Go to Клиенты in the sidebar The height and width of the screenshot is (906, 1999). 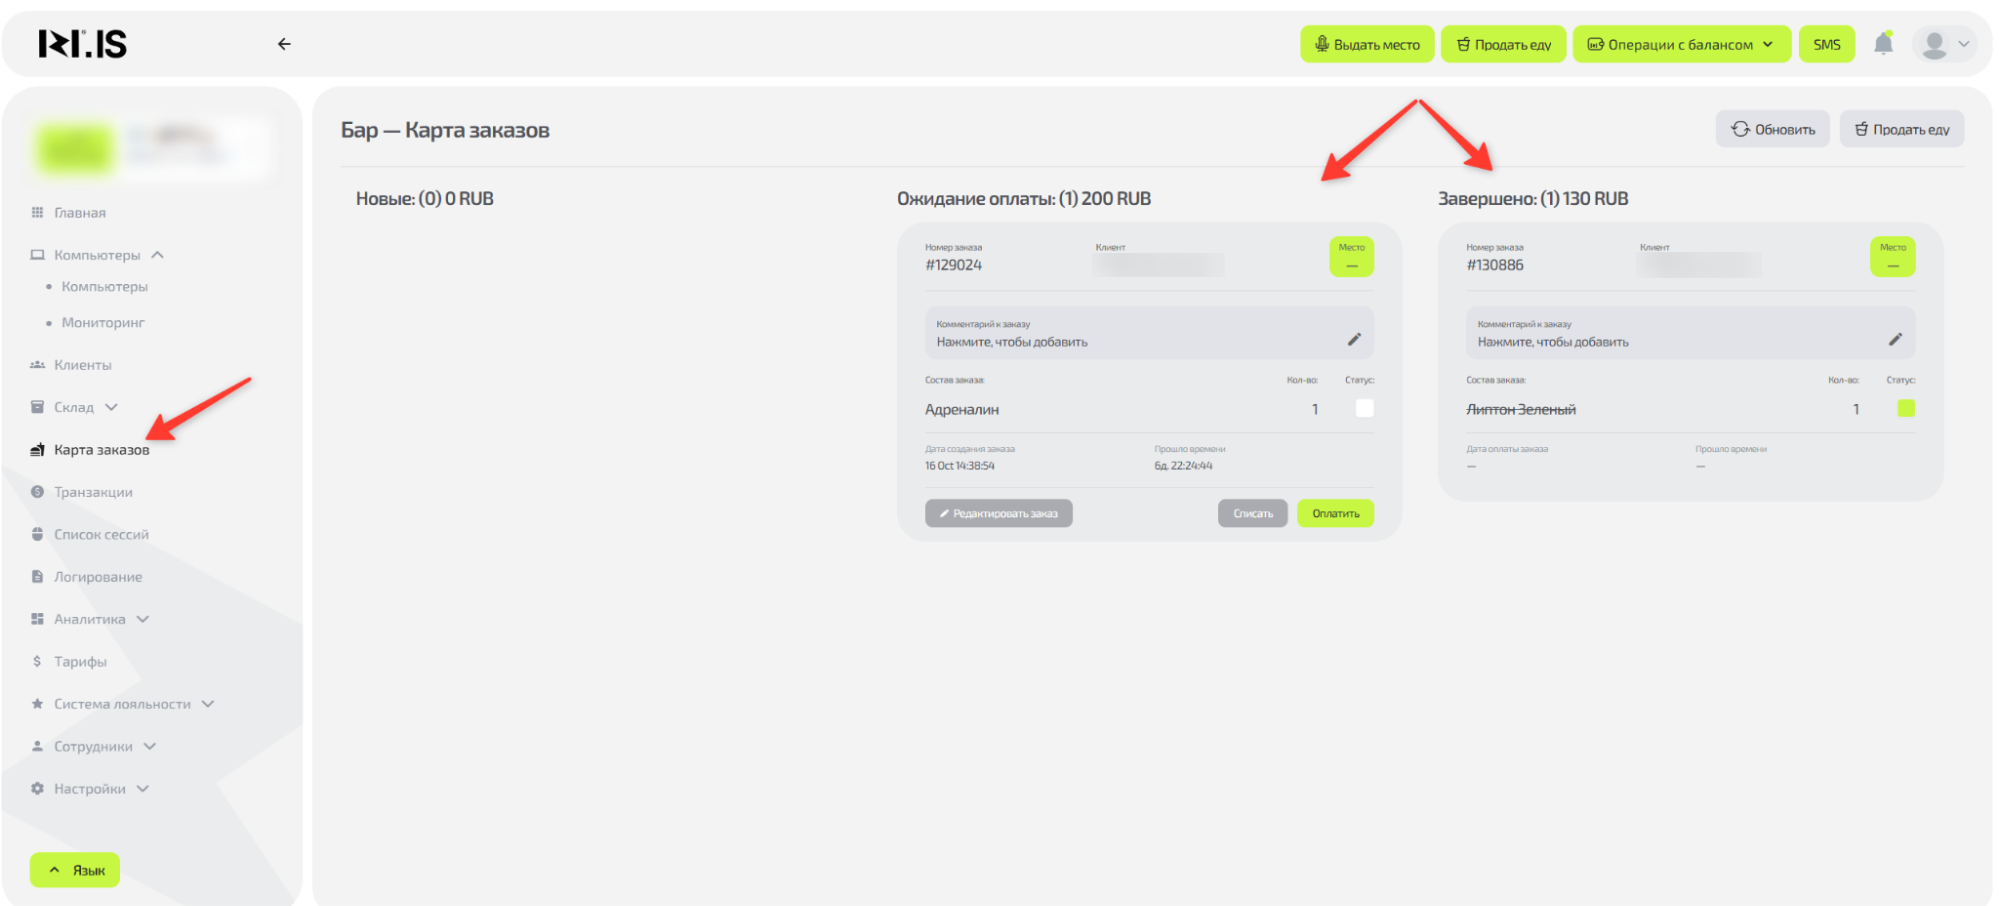(82, 365)
